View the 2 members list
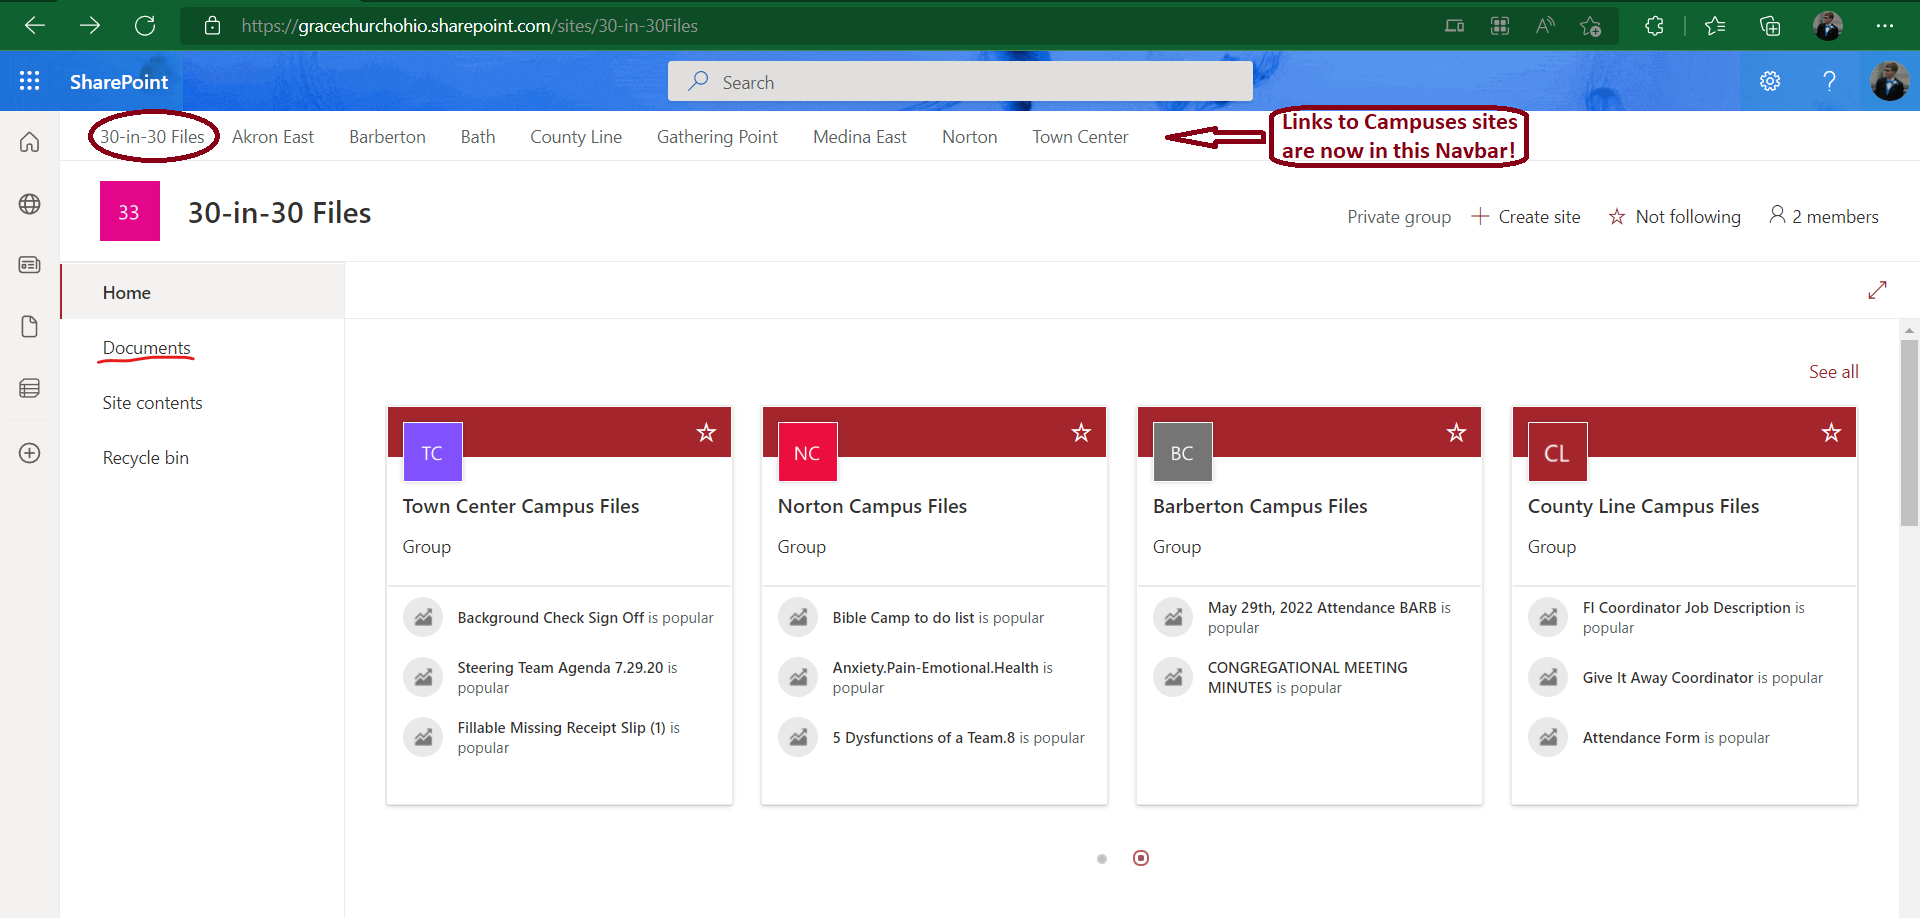This screenshot has height=919, width=1923. [1823, 216]
